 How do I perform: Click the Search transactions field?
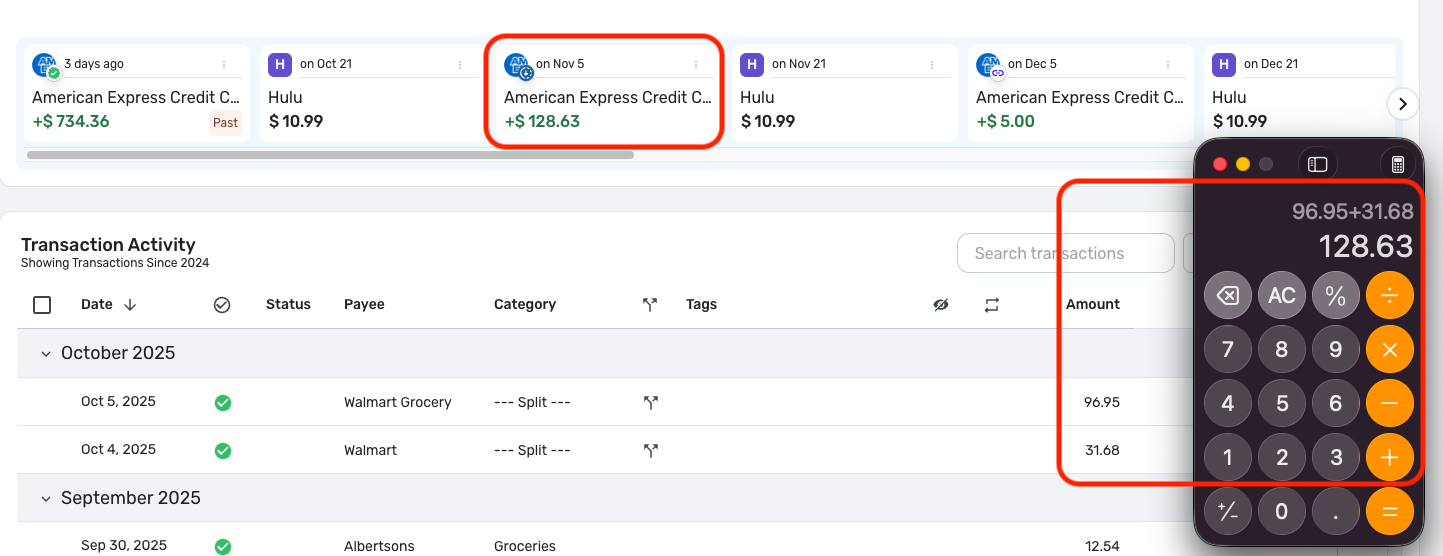tap(1065, 254)
